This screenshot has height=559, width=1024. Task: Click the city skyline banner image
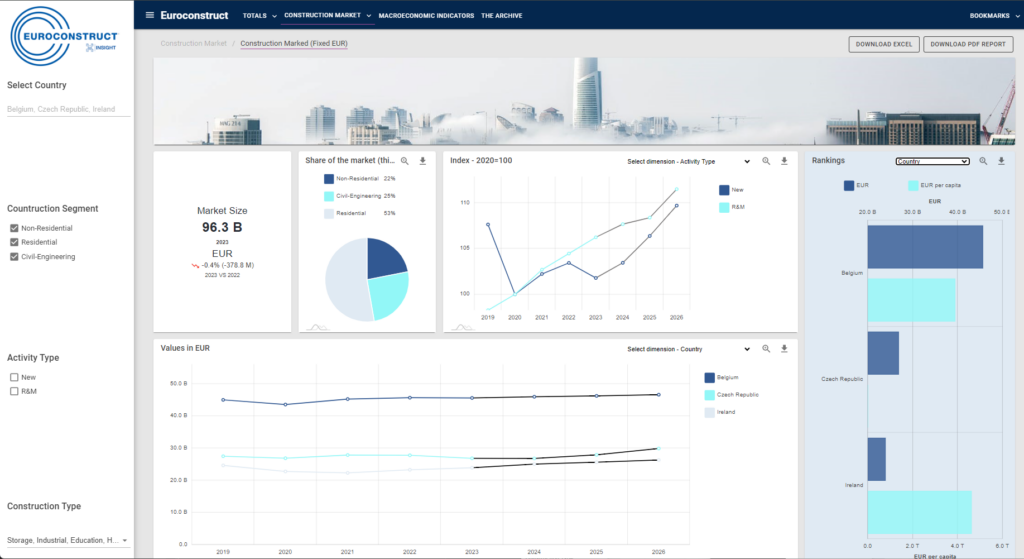click(584, 101)
